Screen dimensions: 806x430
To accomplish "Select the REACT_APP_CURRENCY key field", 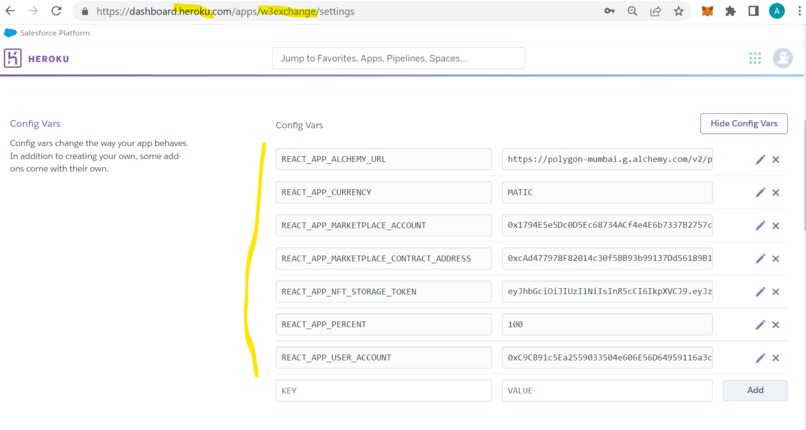I will coord(383,192).
